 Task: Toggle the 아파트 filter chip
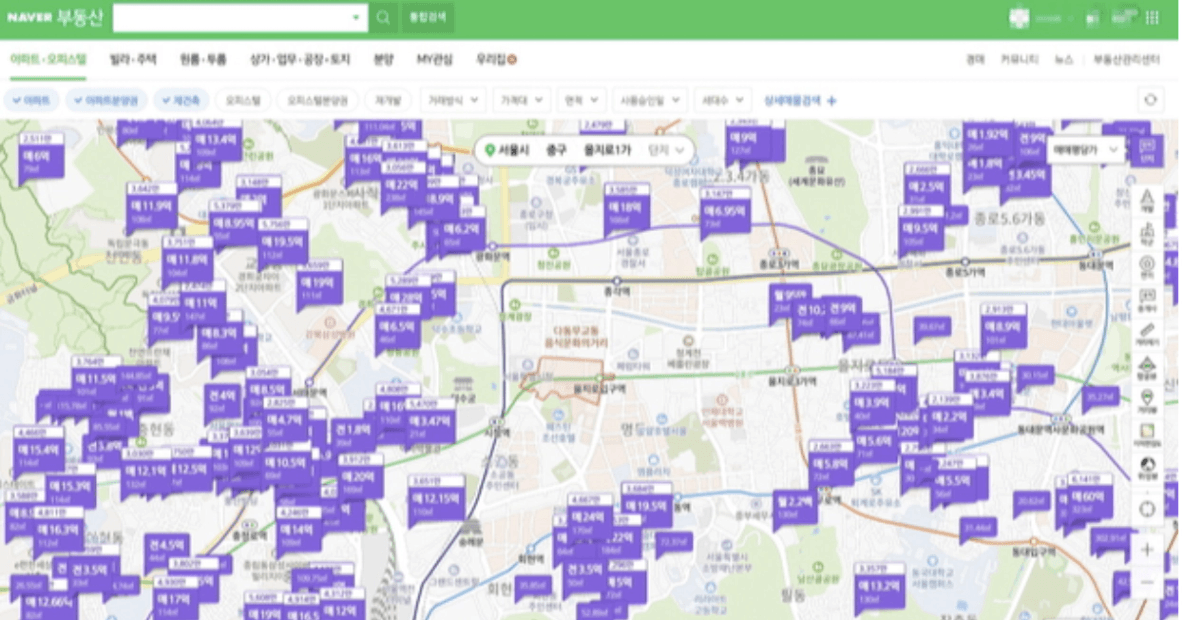click(31, 100)
